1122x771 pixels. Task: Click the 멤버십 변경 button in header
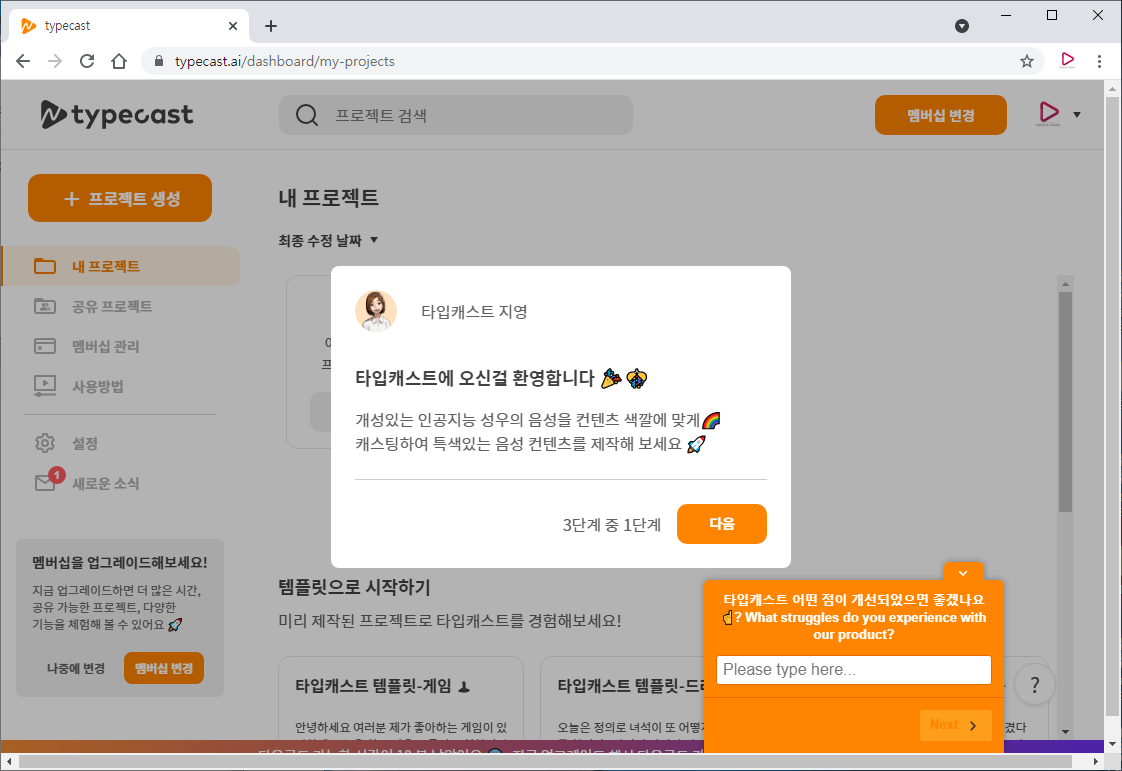[940, 115]
